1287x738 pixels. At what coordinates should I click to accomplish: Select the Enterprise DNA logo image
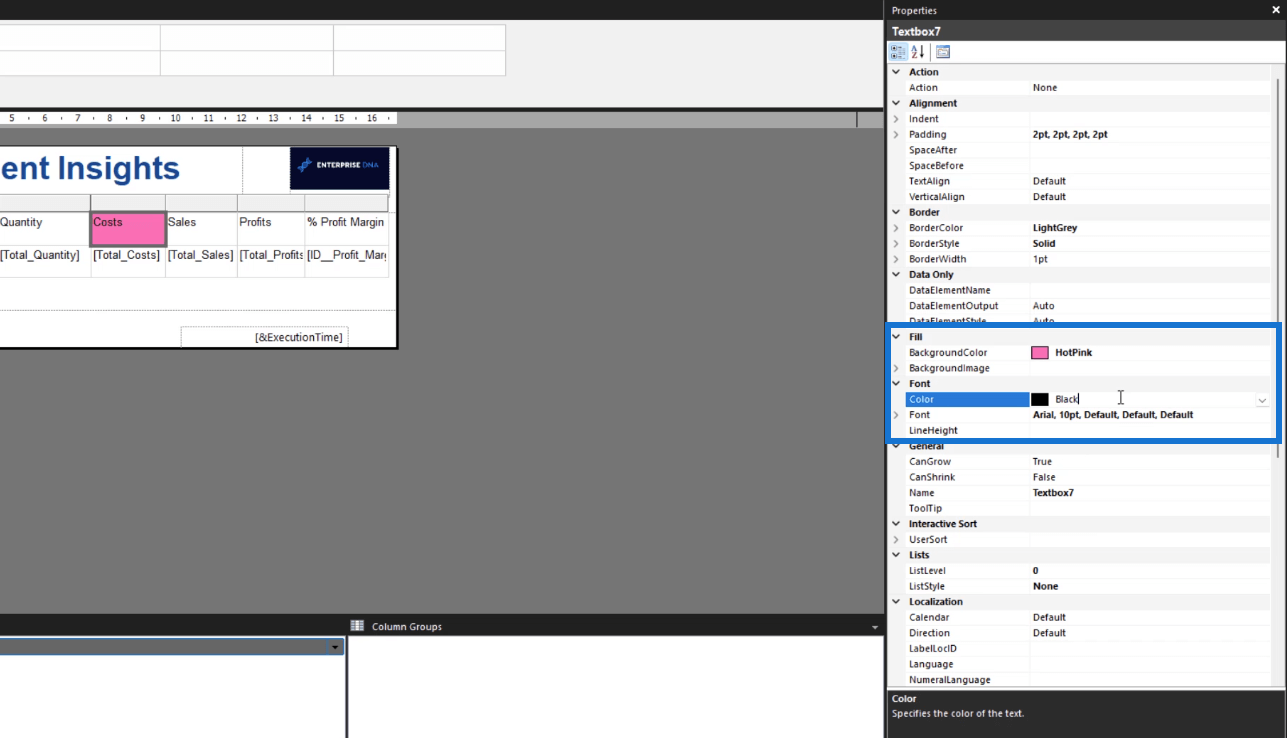tap(340, 168)
